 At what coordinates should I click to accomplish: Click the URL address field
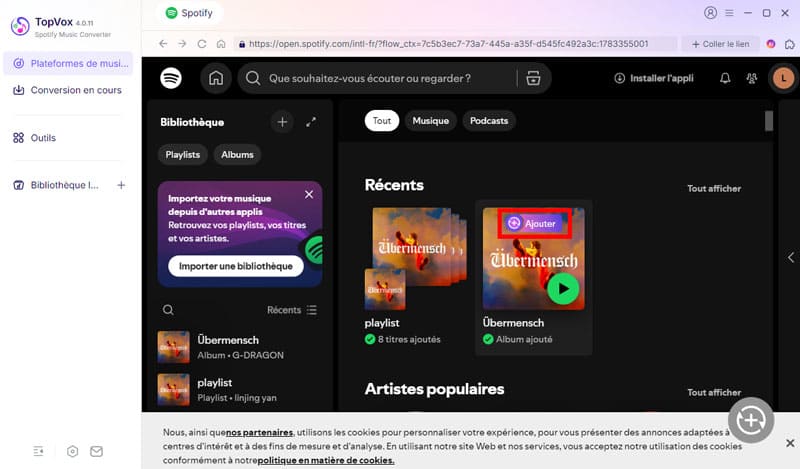(457, 44)
